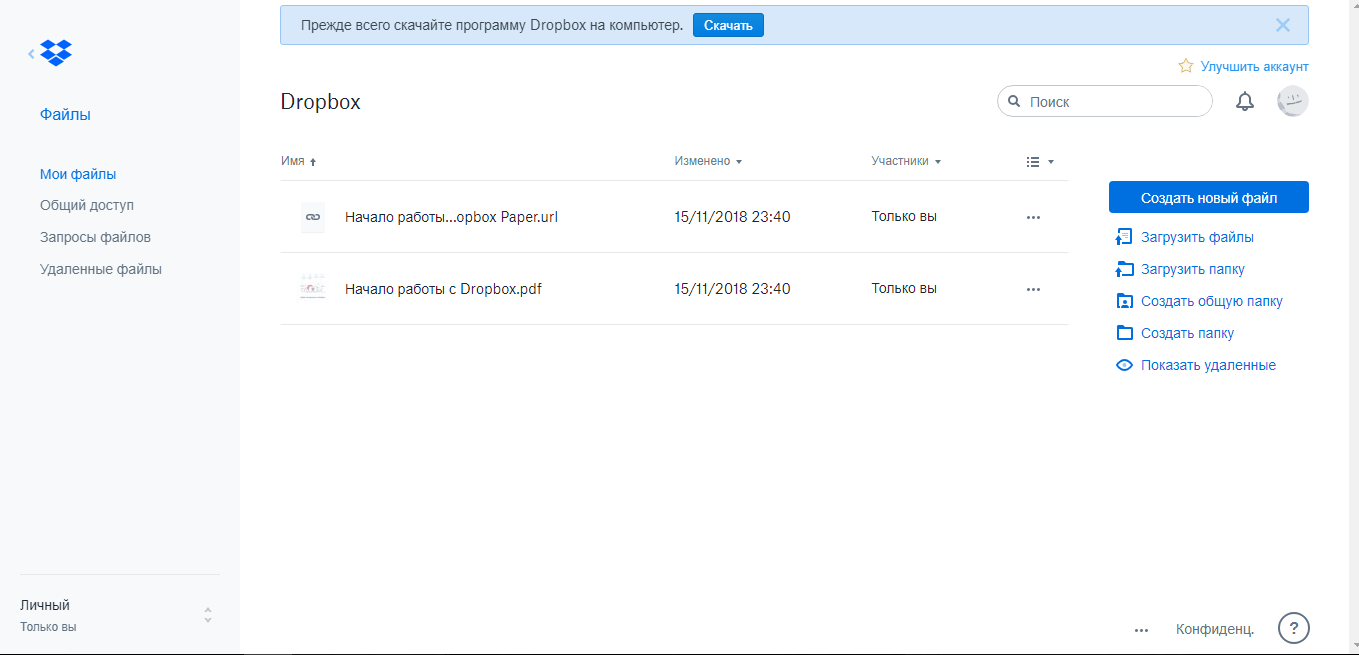Open notifications bell icon

click(x=1245, y=101)
